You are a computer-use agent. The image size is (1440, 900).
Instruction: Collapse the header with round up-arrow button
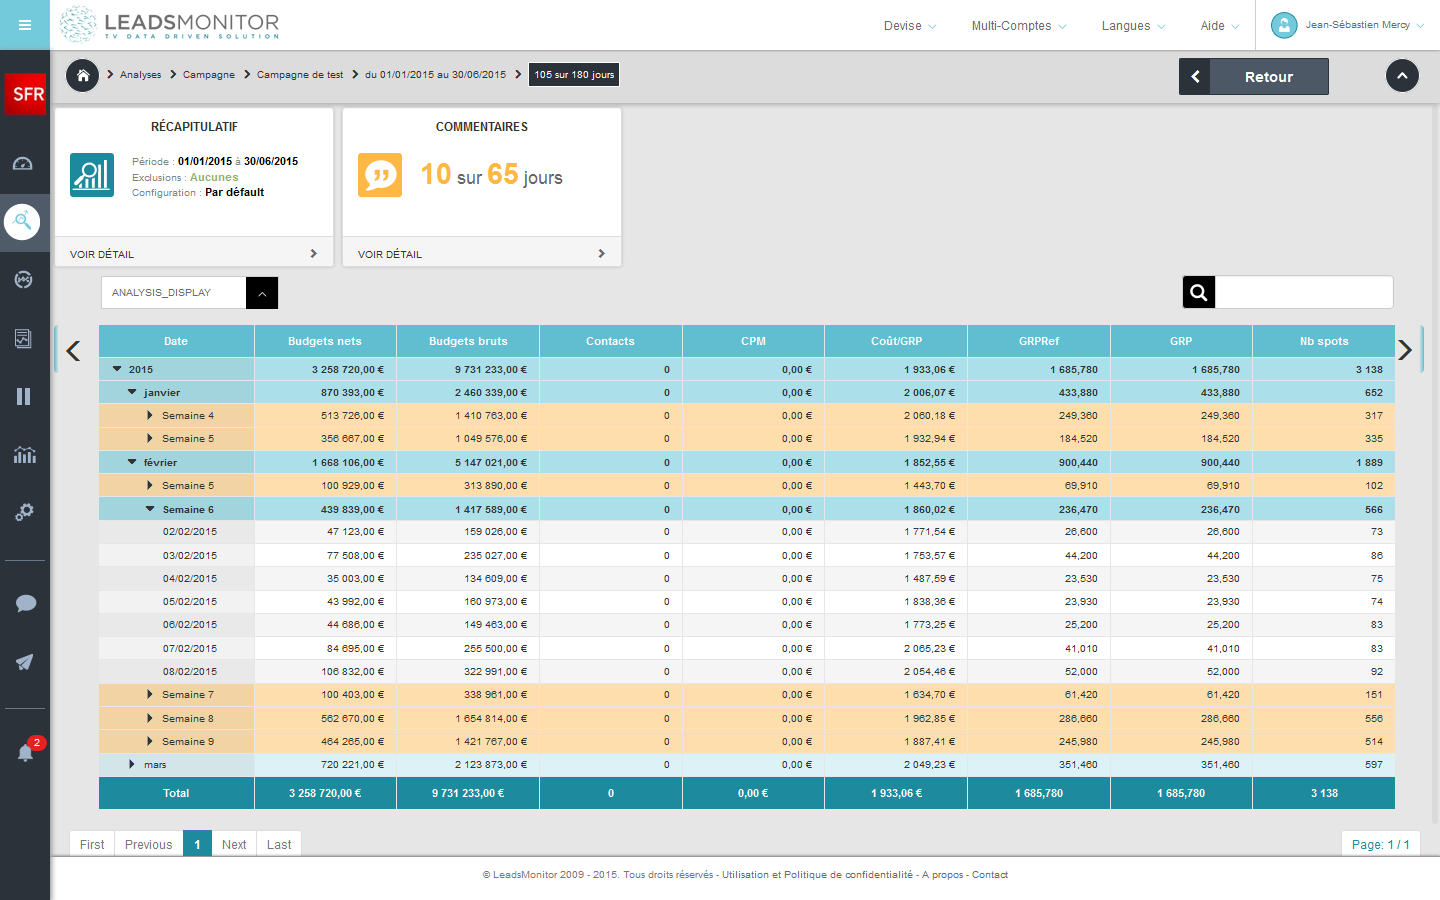pyautogui.click(x=1402, y=76)
